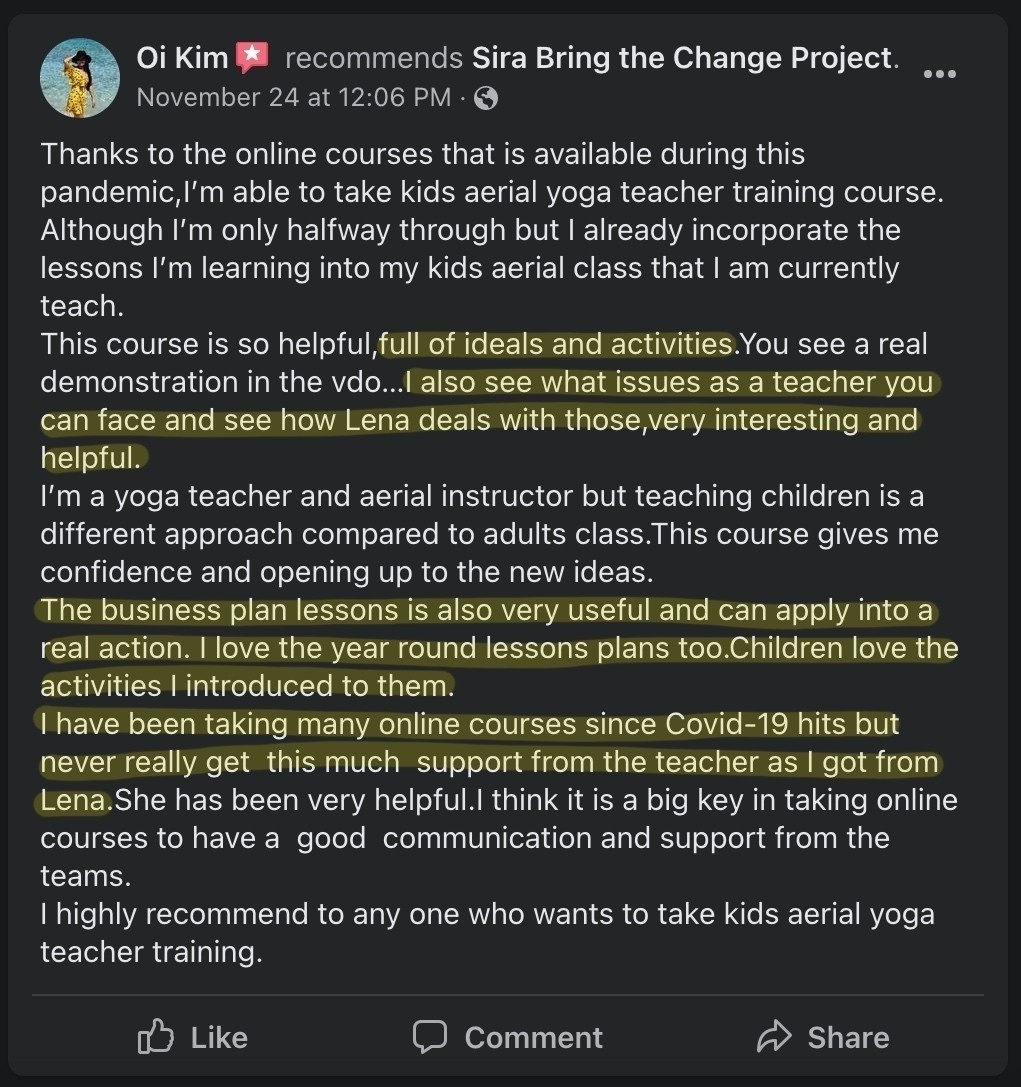Click the thumbs-up Like icon
The height and width of the screenshot is (1087, 1021).
tap(155, 1037)
